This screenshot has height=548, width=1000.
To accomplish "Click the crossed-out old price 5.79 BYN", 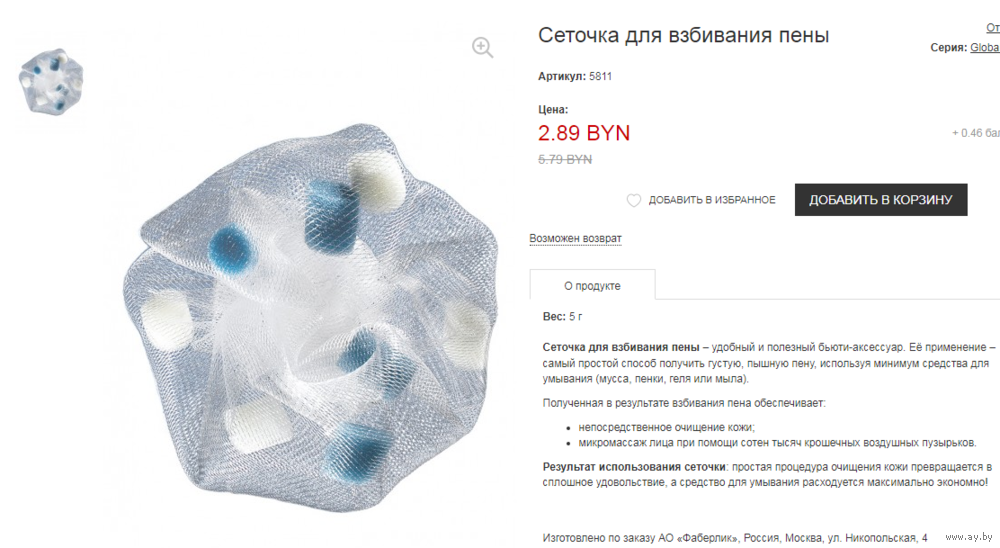I will point(564,159).
